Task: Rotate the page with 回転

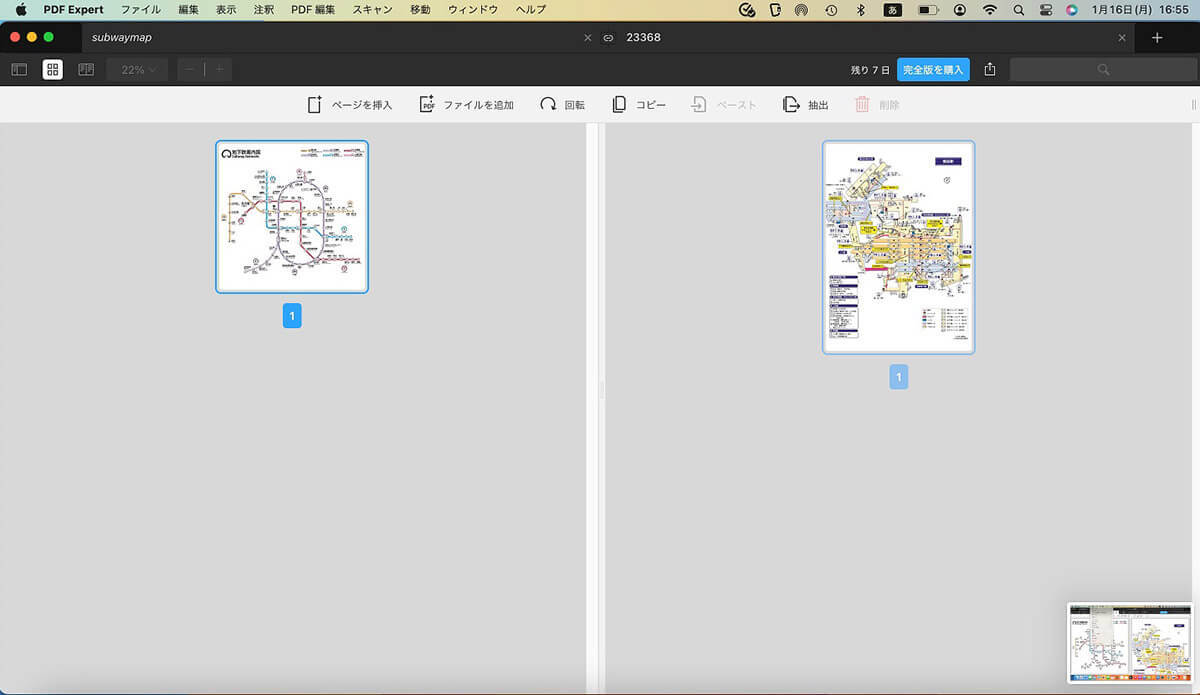Action: [x=562, y=105]
